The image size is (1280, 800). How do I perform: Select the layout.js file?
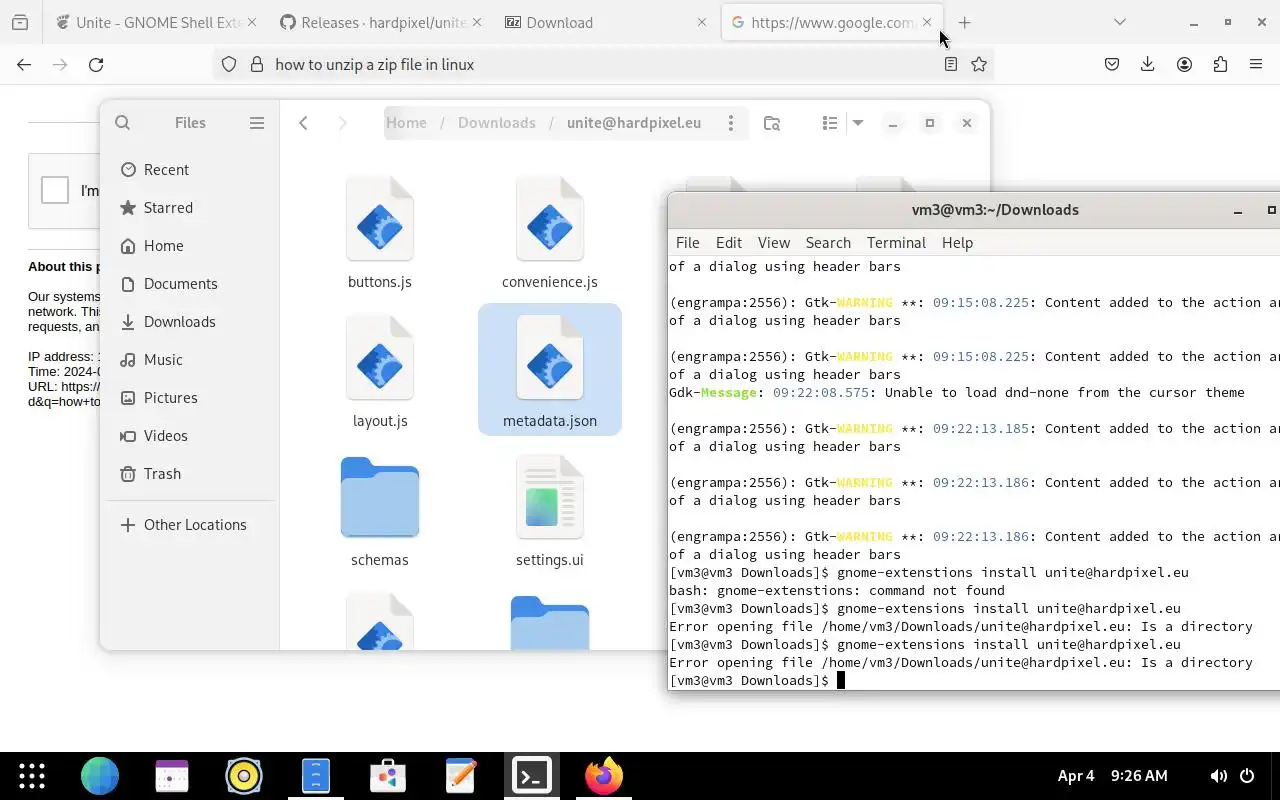point(380,371)
